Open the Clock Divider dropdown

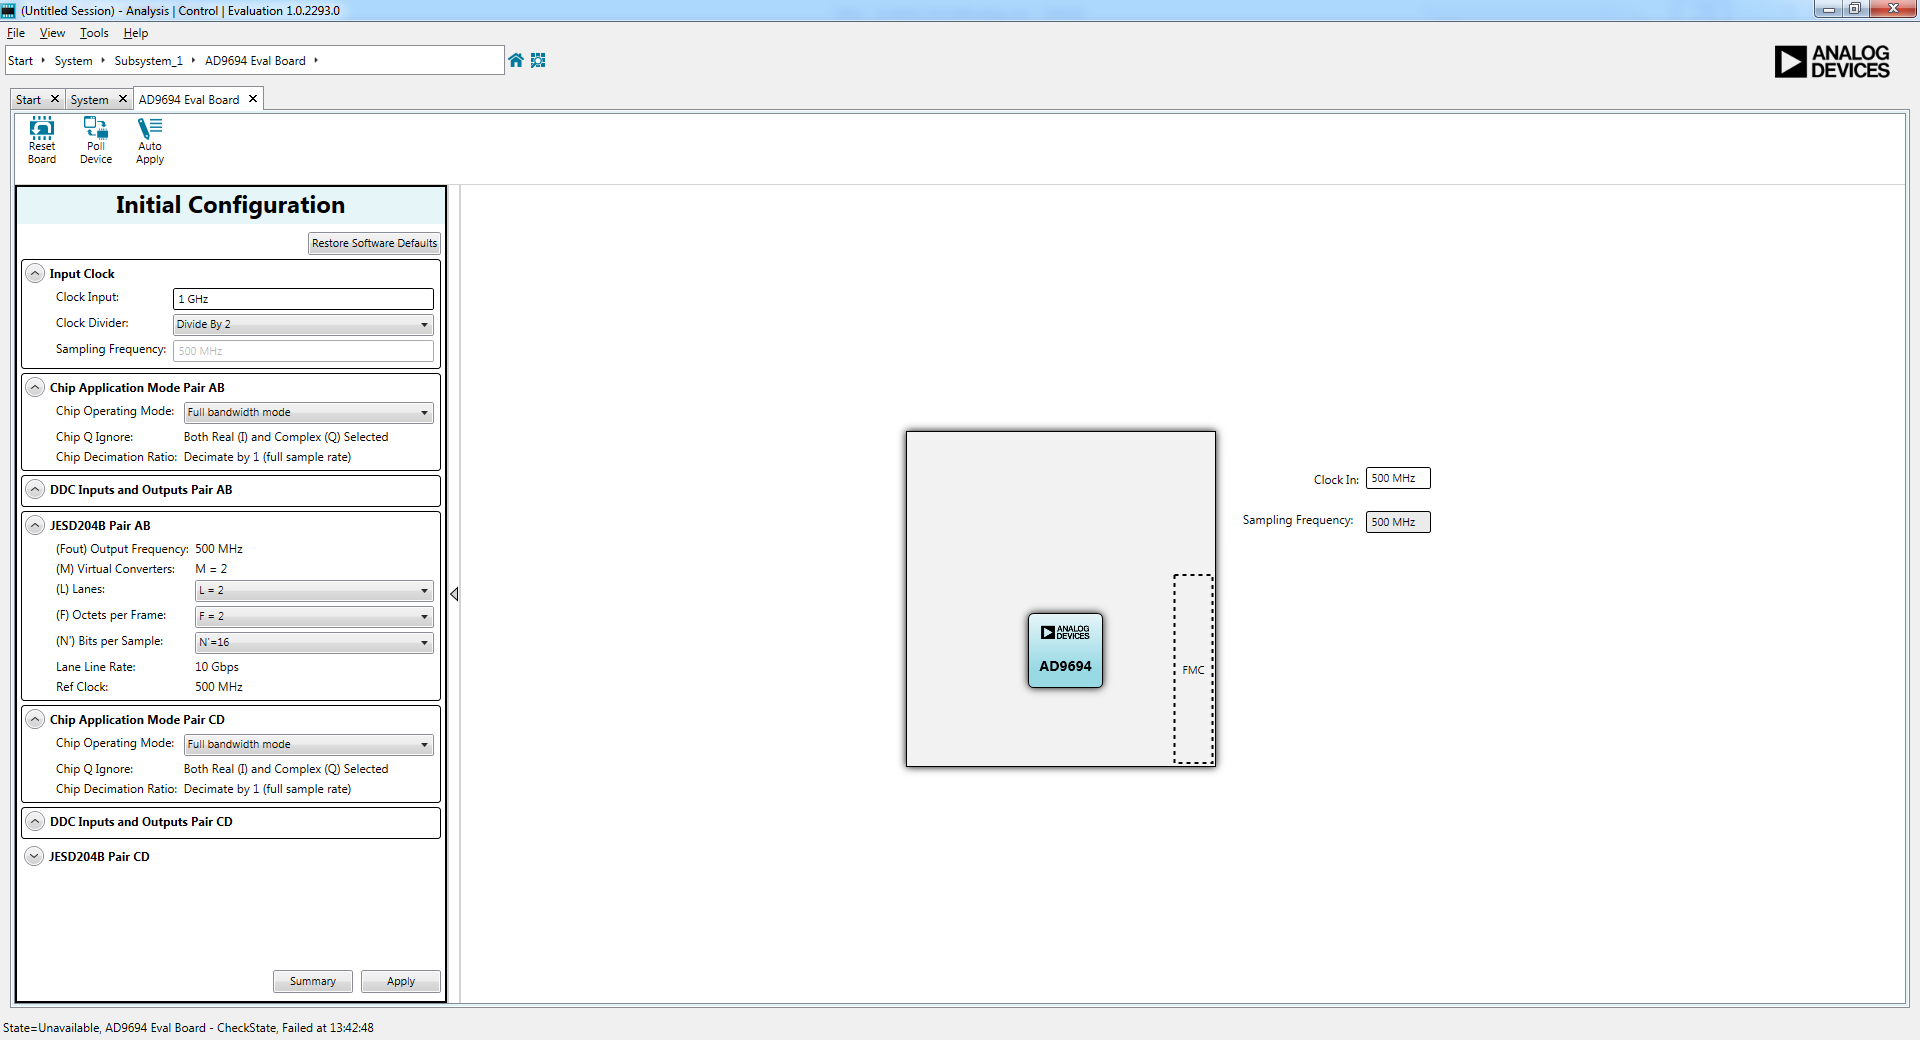[x=303, y=325]
